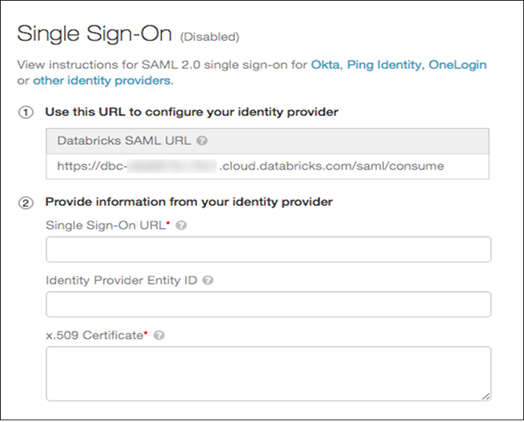Click the certificate text area resize handle

pos(486,396)
